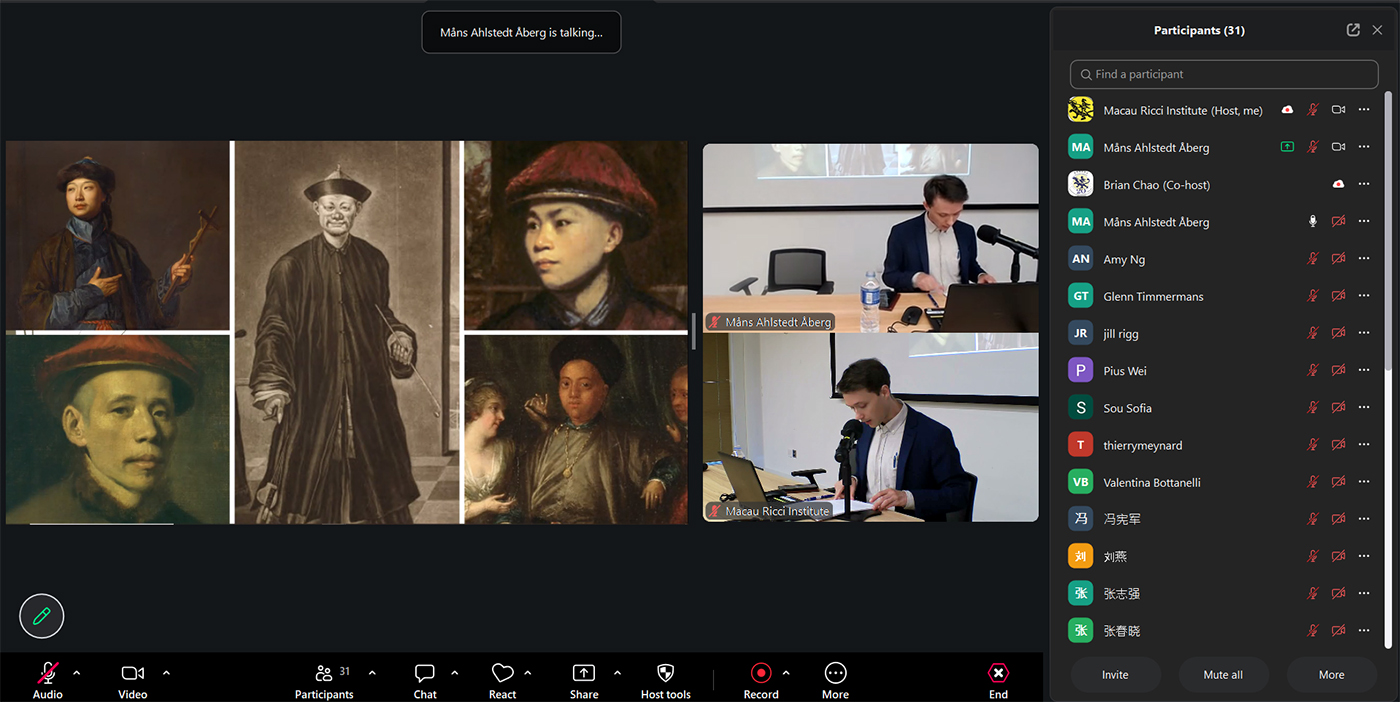
Task: Open the Chat panel
Action: 425,680
